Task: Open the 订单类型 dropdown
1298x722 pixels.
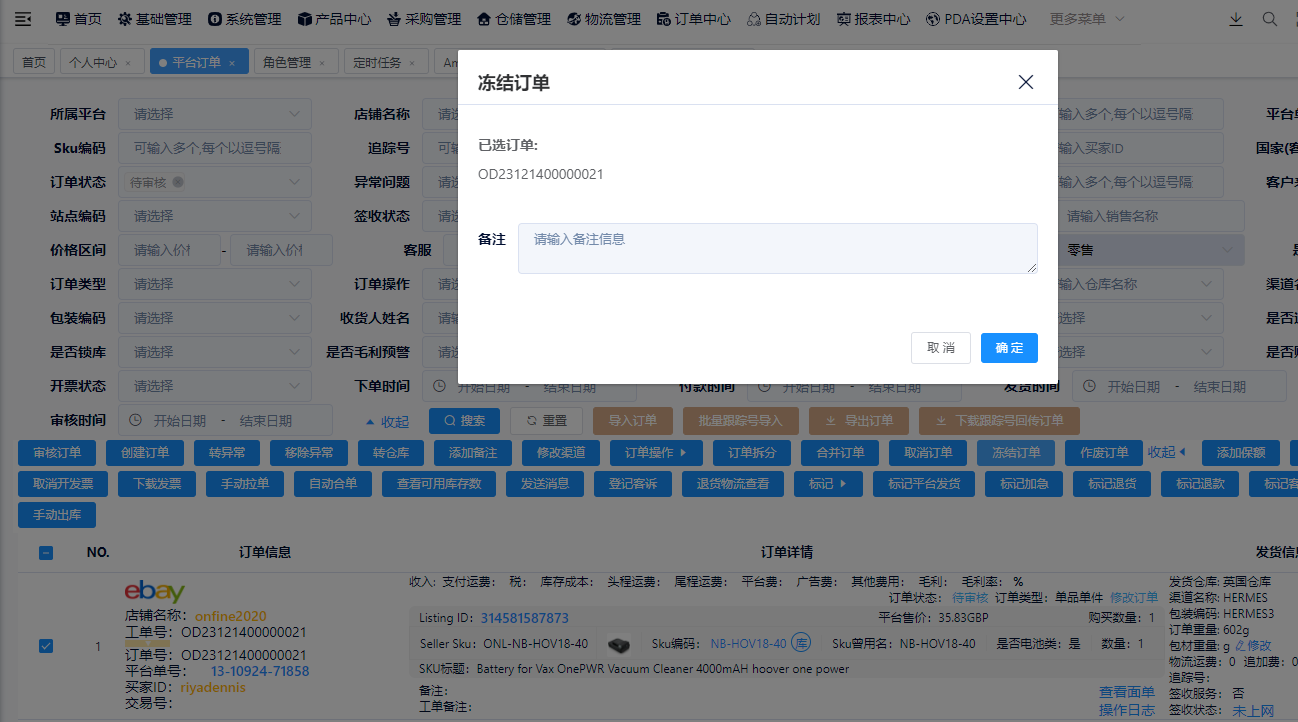Action: click(x=214, y=283)
